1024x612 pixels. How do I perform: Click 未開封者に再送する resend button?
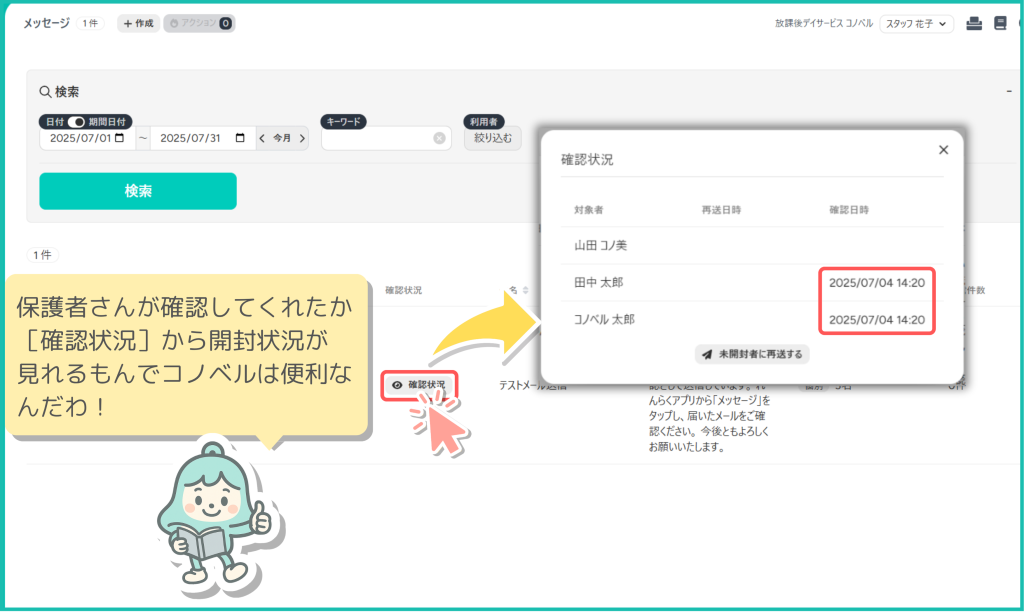[x=752, y=354]
